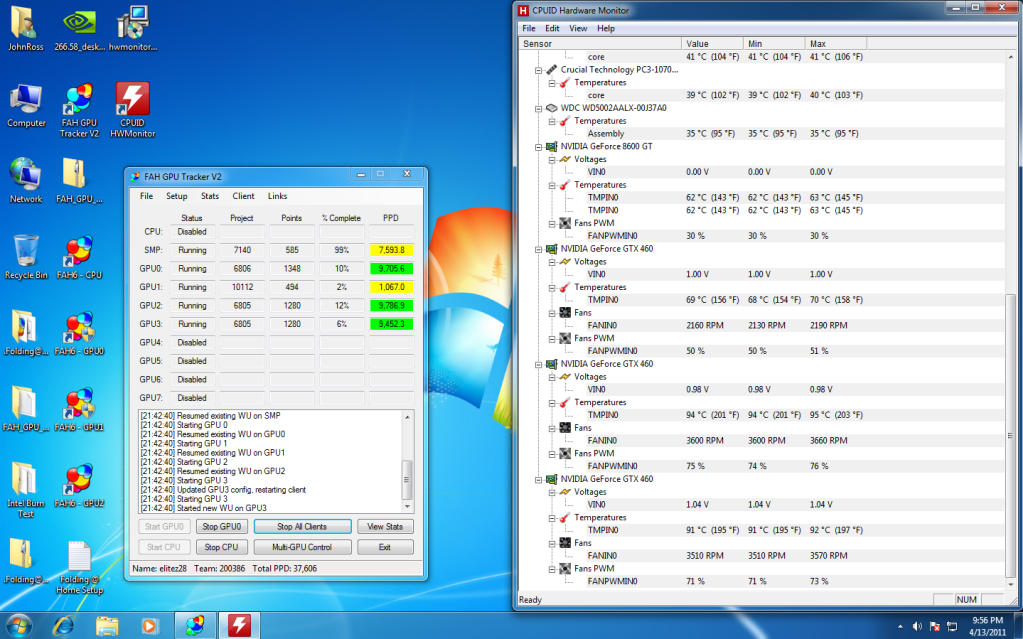The height and width of the screenshot is (639, 1023).
Task: Collapse Temperatures under GeForce 8600 GT
Action: click(551, 185)
